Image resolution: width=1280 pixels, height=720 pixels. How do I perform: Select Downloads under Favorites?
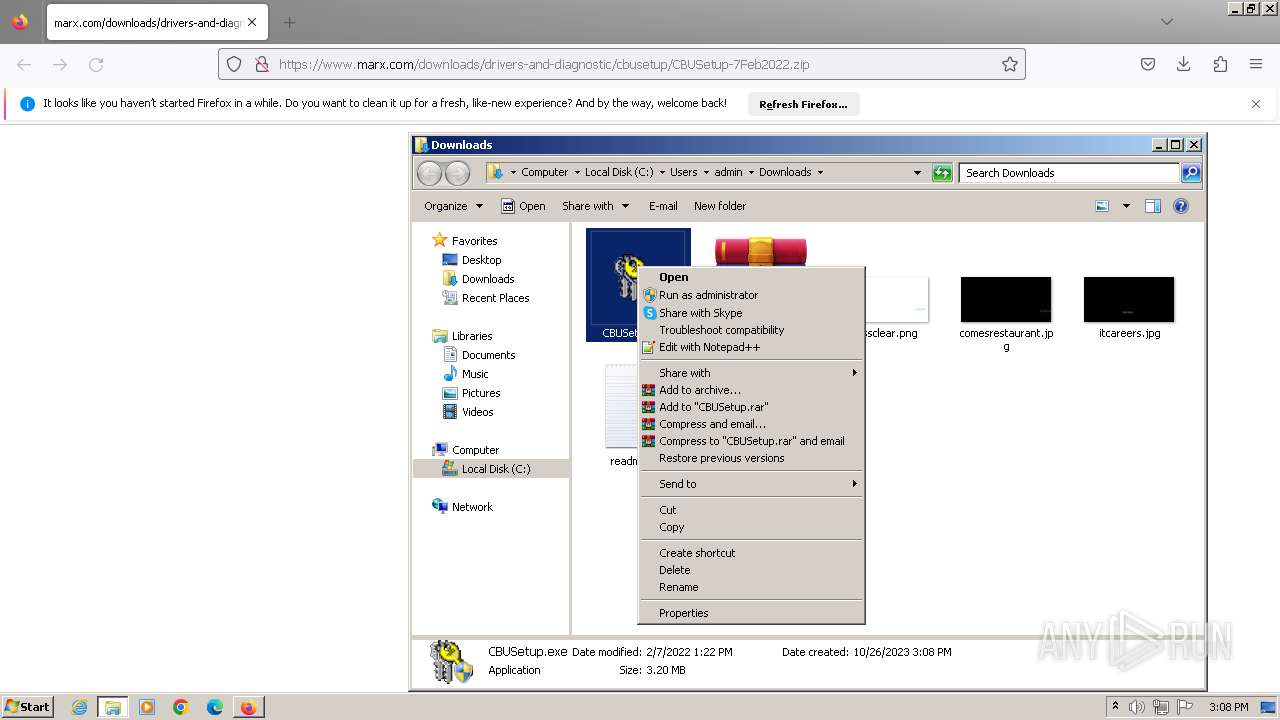coord(478,279)
